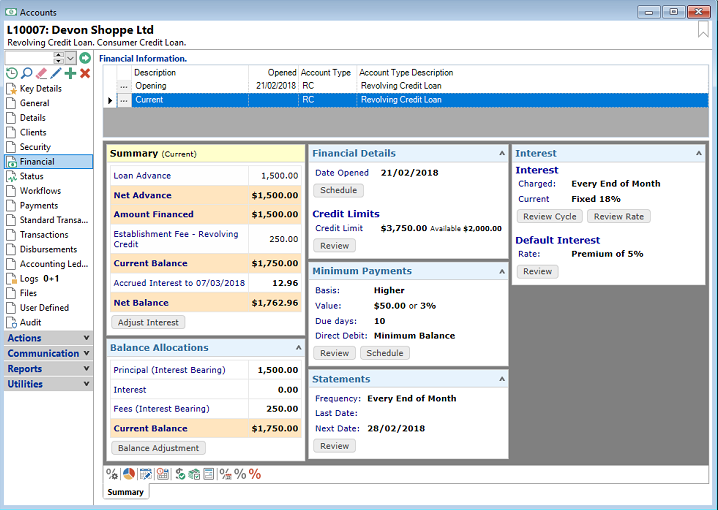Click the history clock icon
The height and width of the screenshot is (510, 718).
point(11,73)
